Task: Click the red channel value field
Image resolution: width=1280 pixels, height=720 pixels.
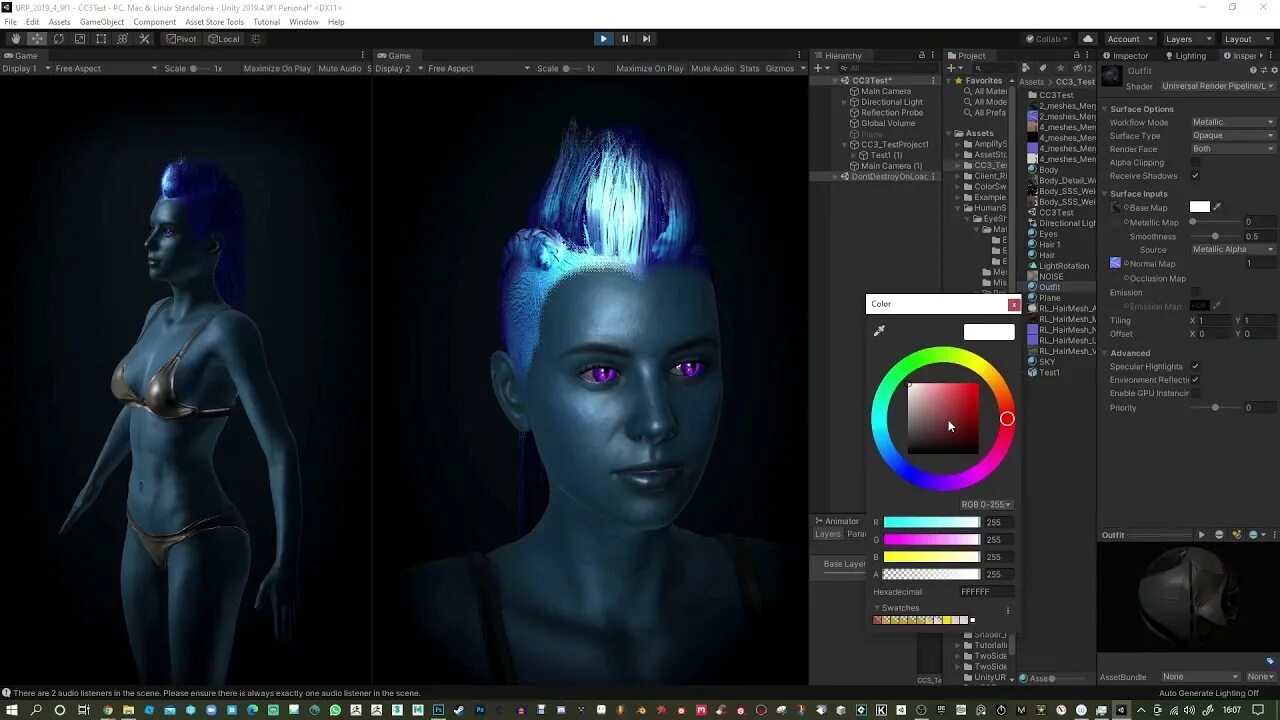Action: [x=998, y=522]
